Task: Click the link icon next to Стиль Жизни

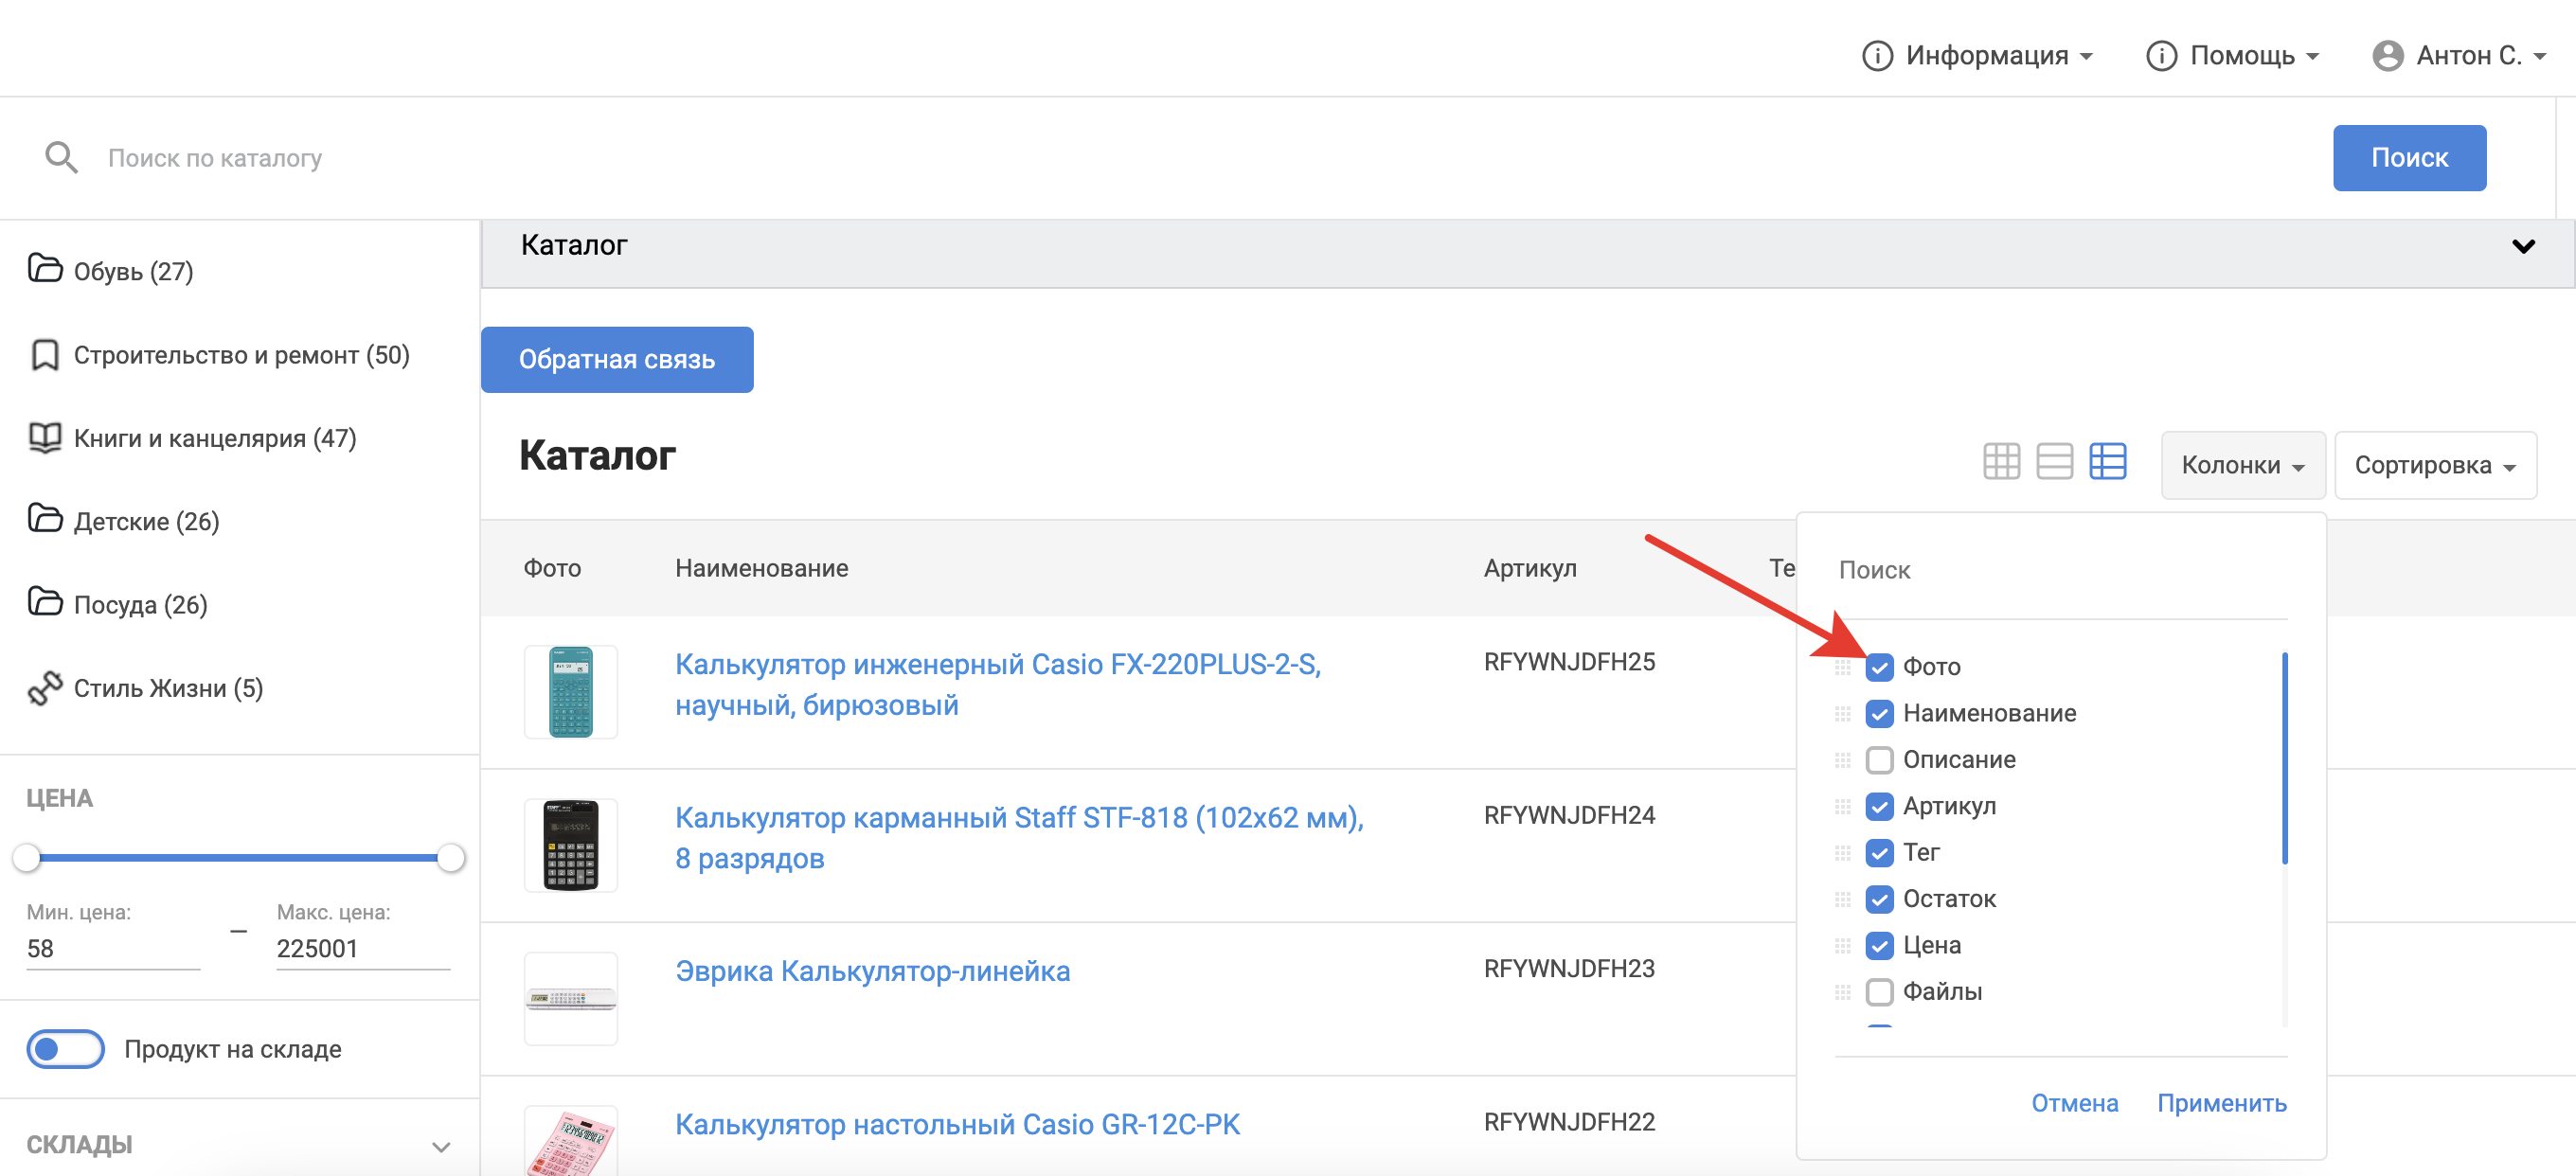Action: pyautogui.click(x=45, y=687)
